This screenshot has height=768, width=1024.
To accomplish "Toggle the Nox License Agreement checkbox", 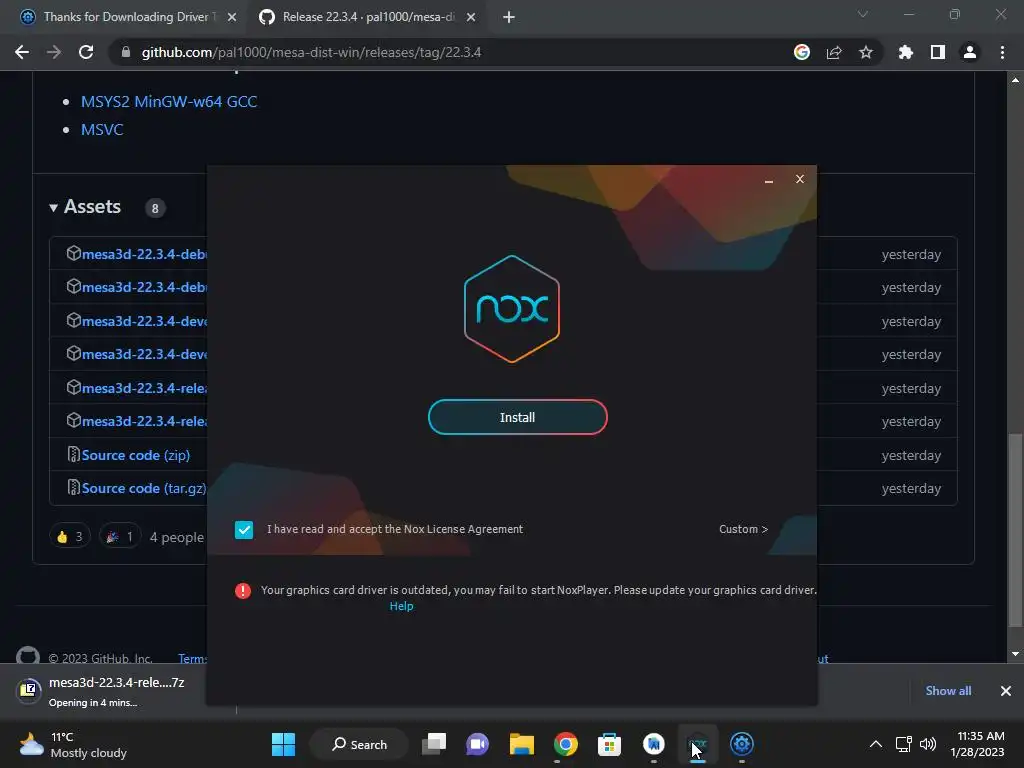I will [x=244, y=530].
